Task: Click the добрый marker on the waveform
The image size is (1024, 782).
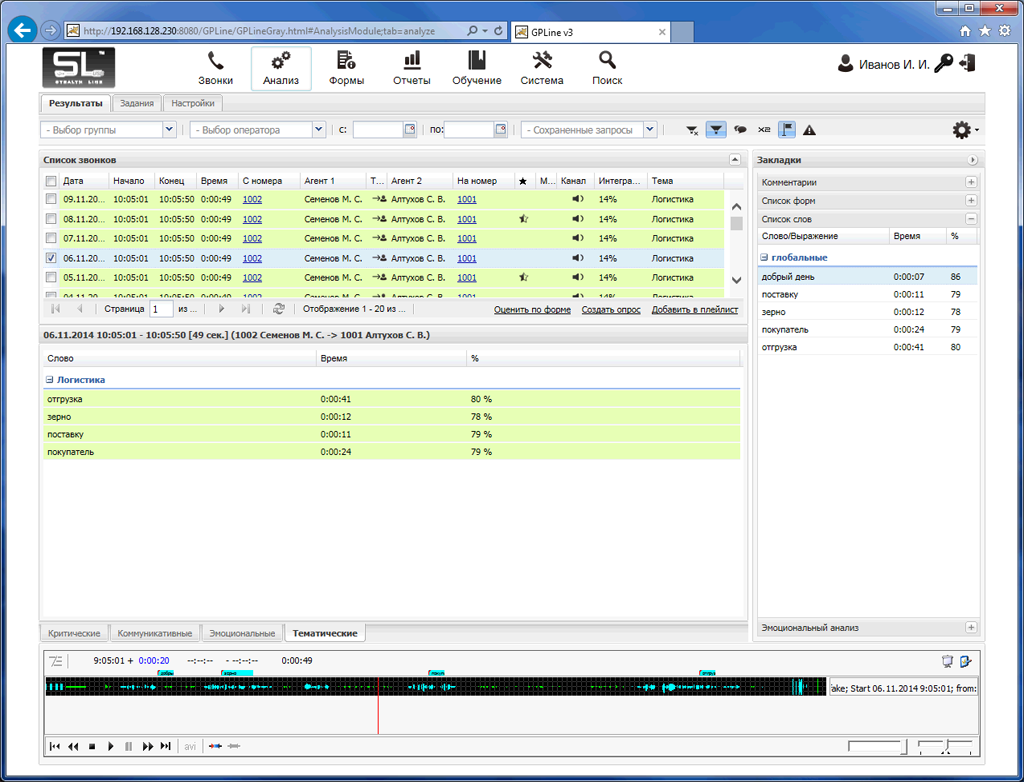Action: tap(166, 673)
